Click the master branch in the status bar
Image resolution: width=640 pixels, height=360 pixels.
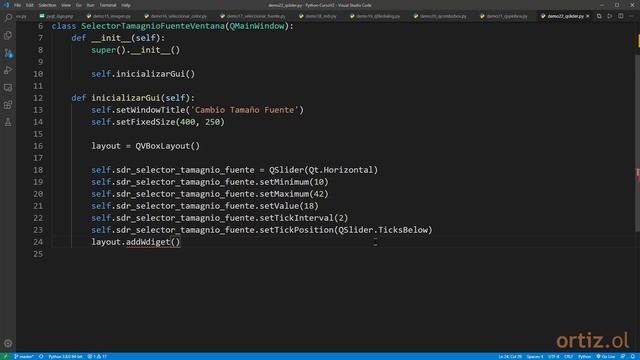(x=24, y=356)
